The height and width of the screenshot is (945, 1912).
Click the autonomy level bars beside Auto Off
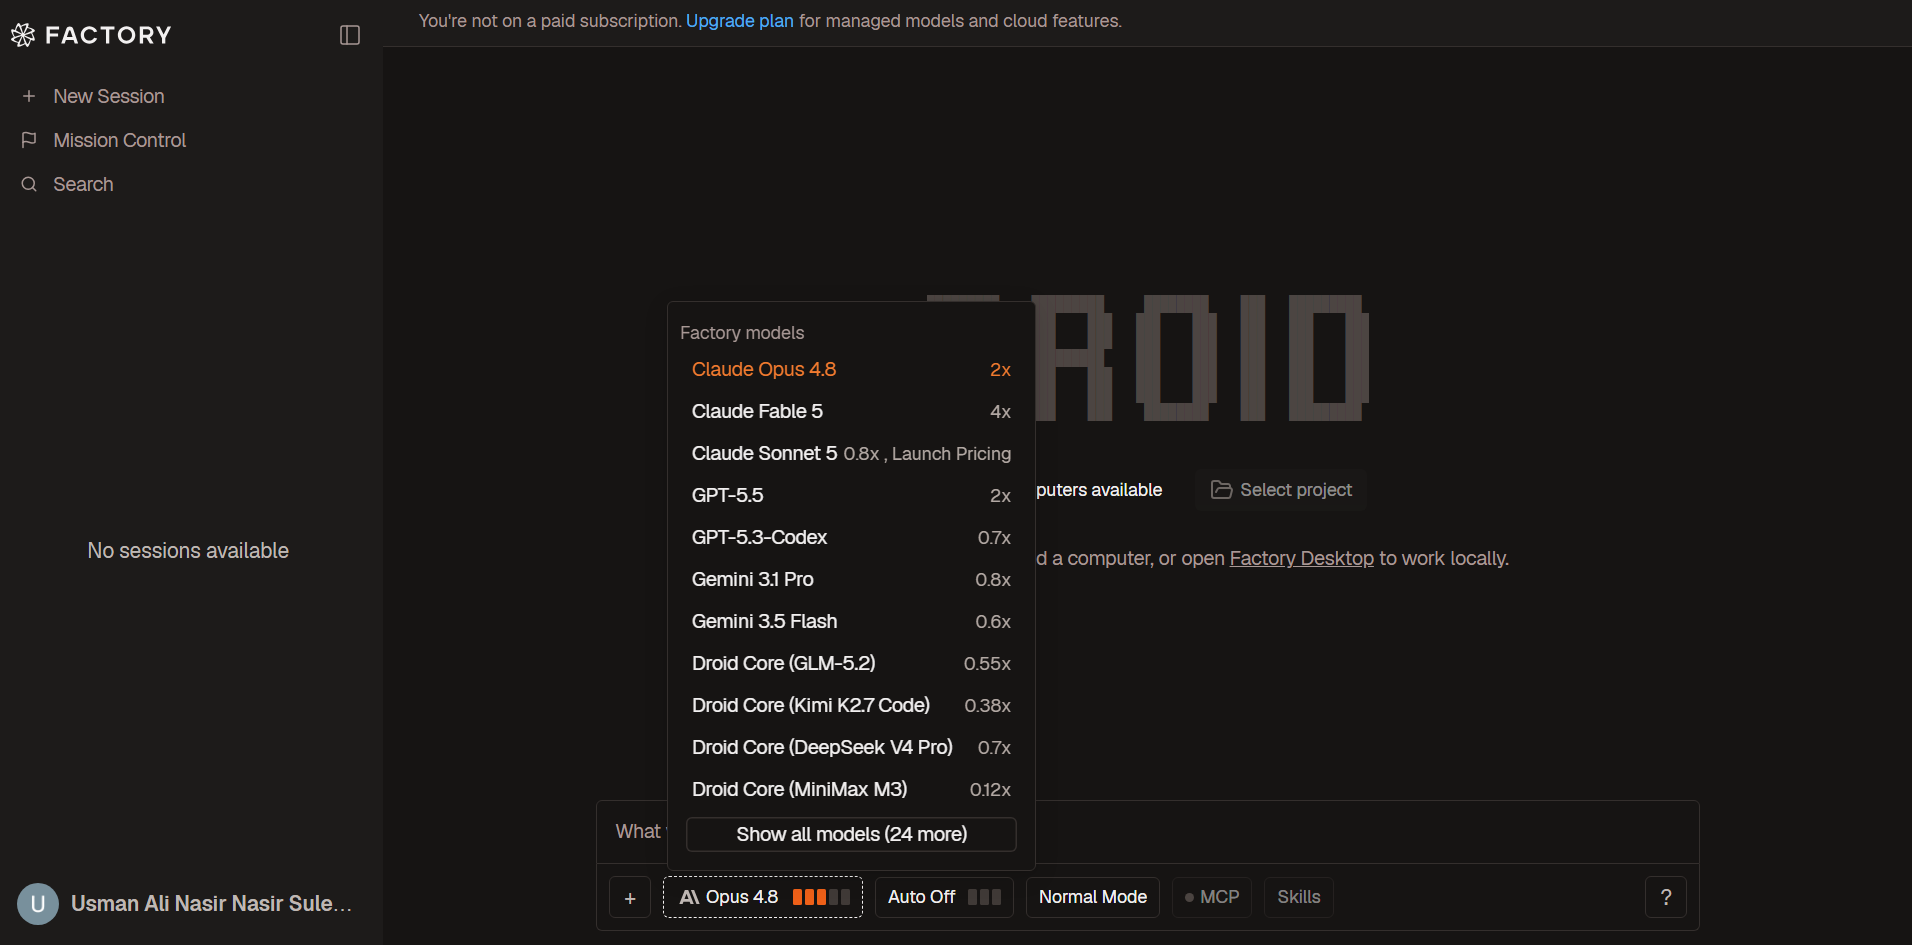coord(984,897)
